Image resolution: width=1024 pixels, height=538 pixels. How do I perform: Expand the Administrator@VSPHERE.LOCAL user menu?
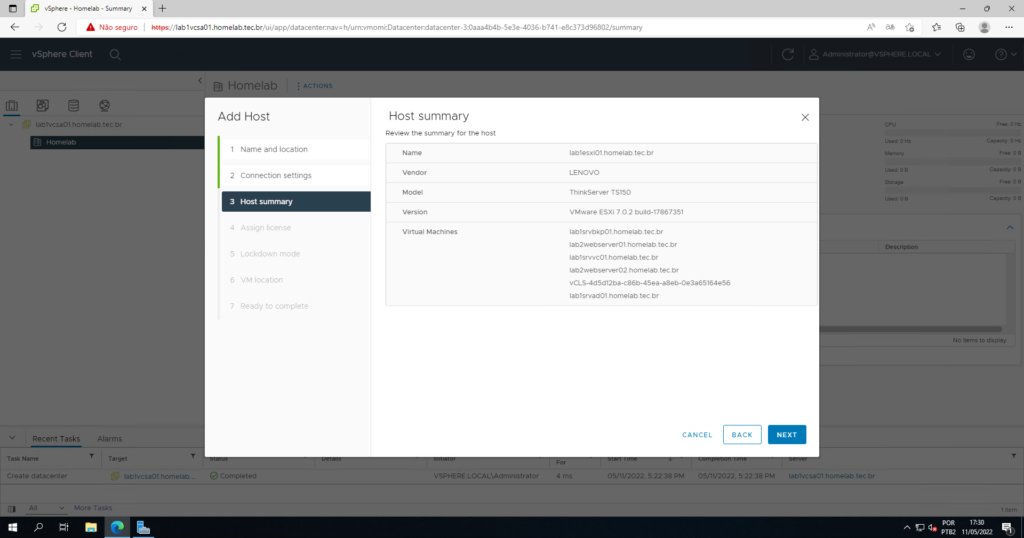click(874, 54)
